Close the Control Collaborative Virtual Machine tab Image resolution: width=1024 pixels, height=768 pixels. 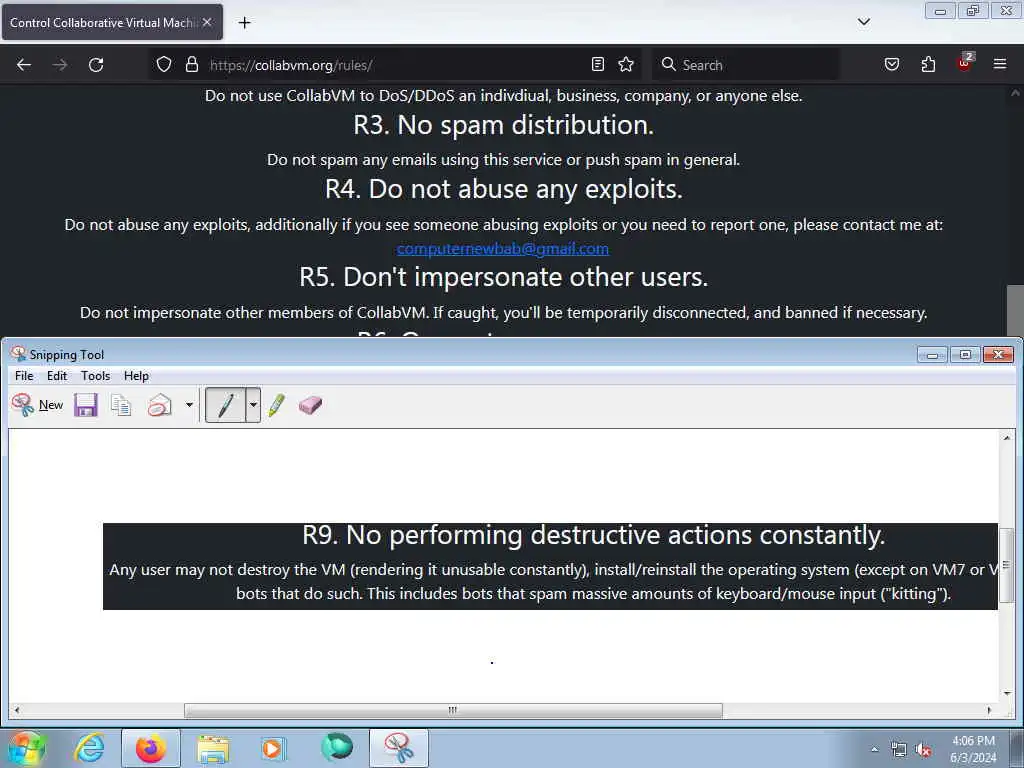[207, 22]
